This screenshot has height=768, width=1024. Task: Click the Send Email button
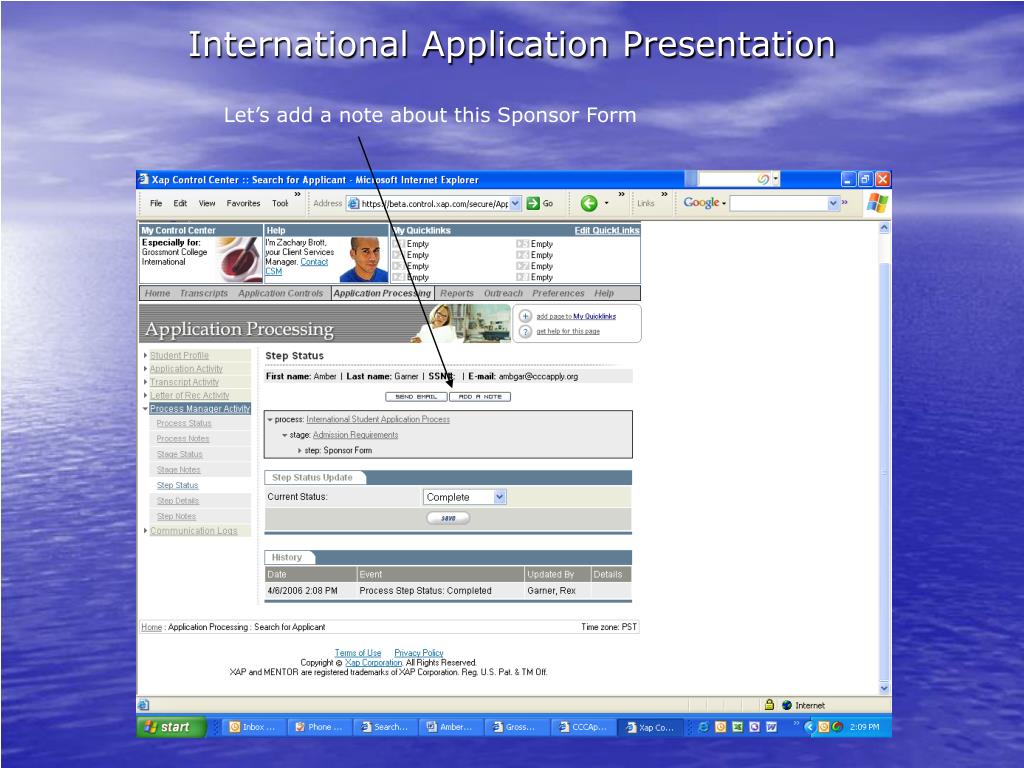pos(416,396)
